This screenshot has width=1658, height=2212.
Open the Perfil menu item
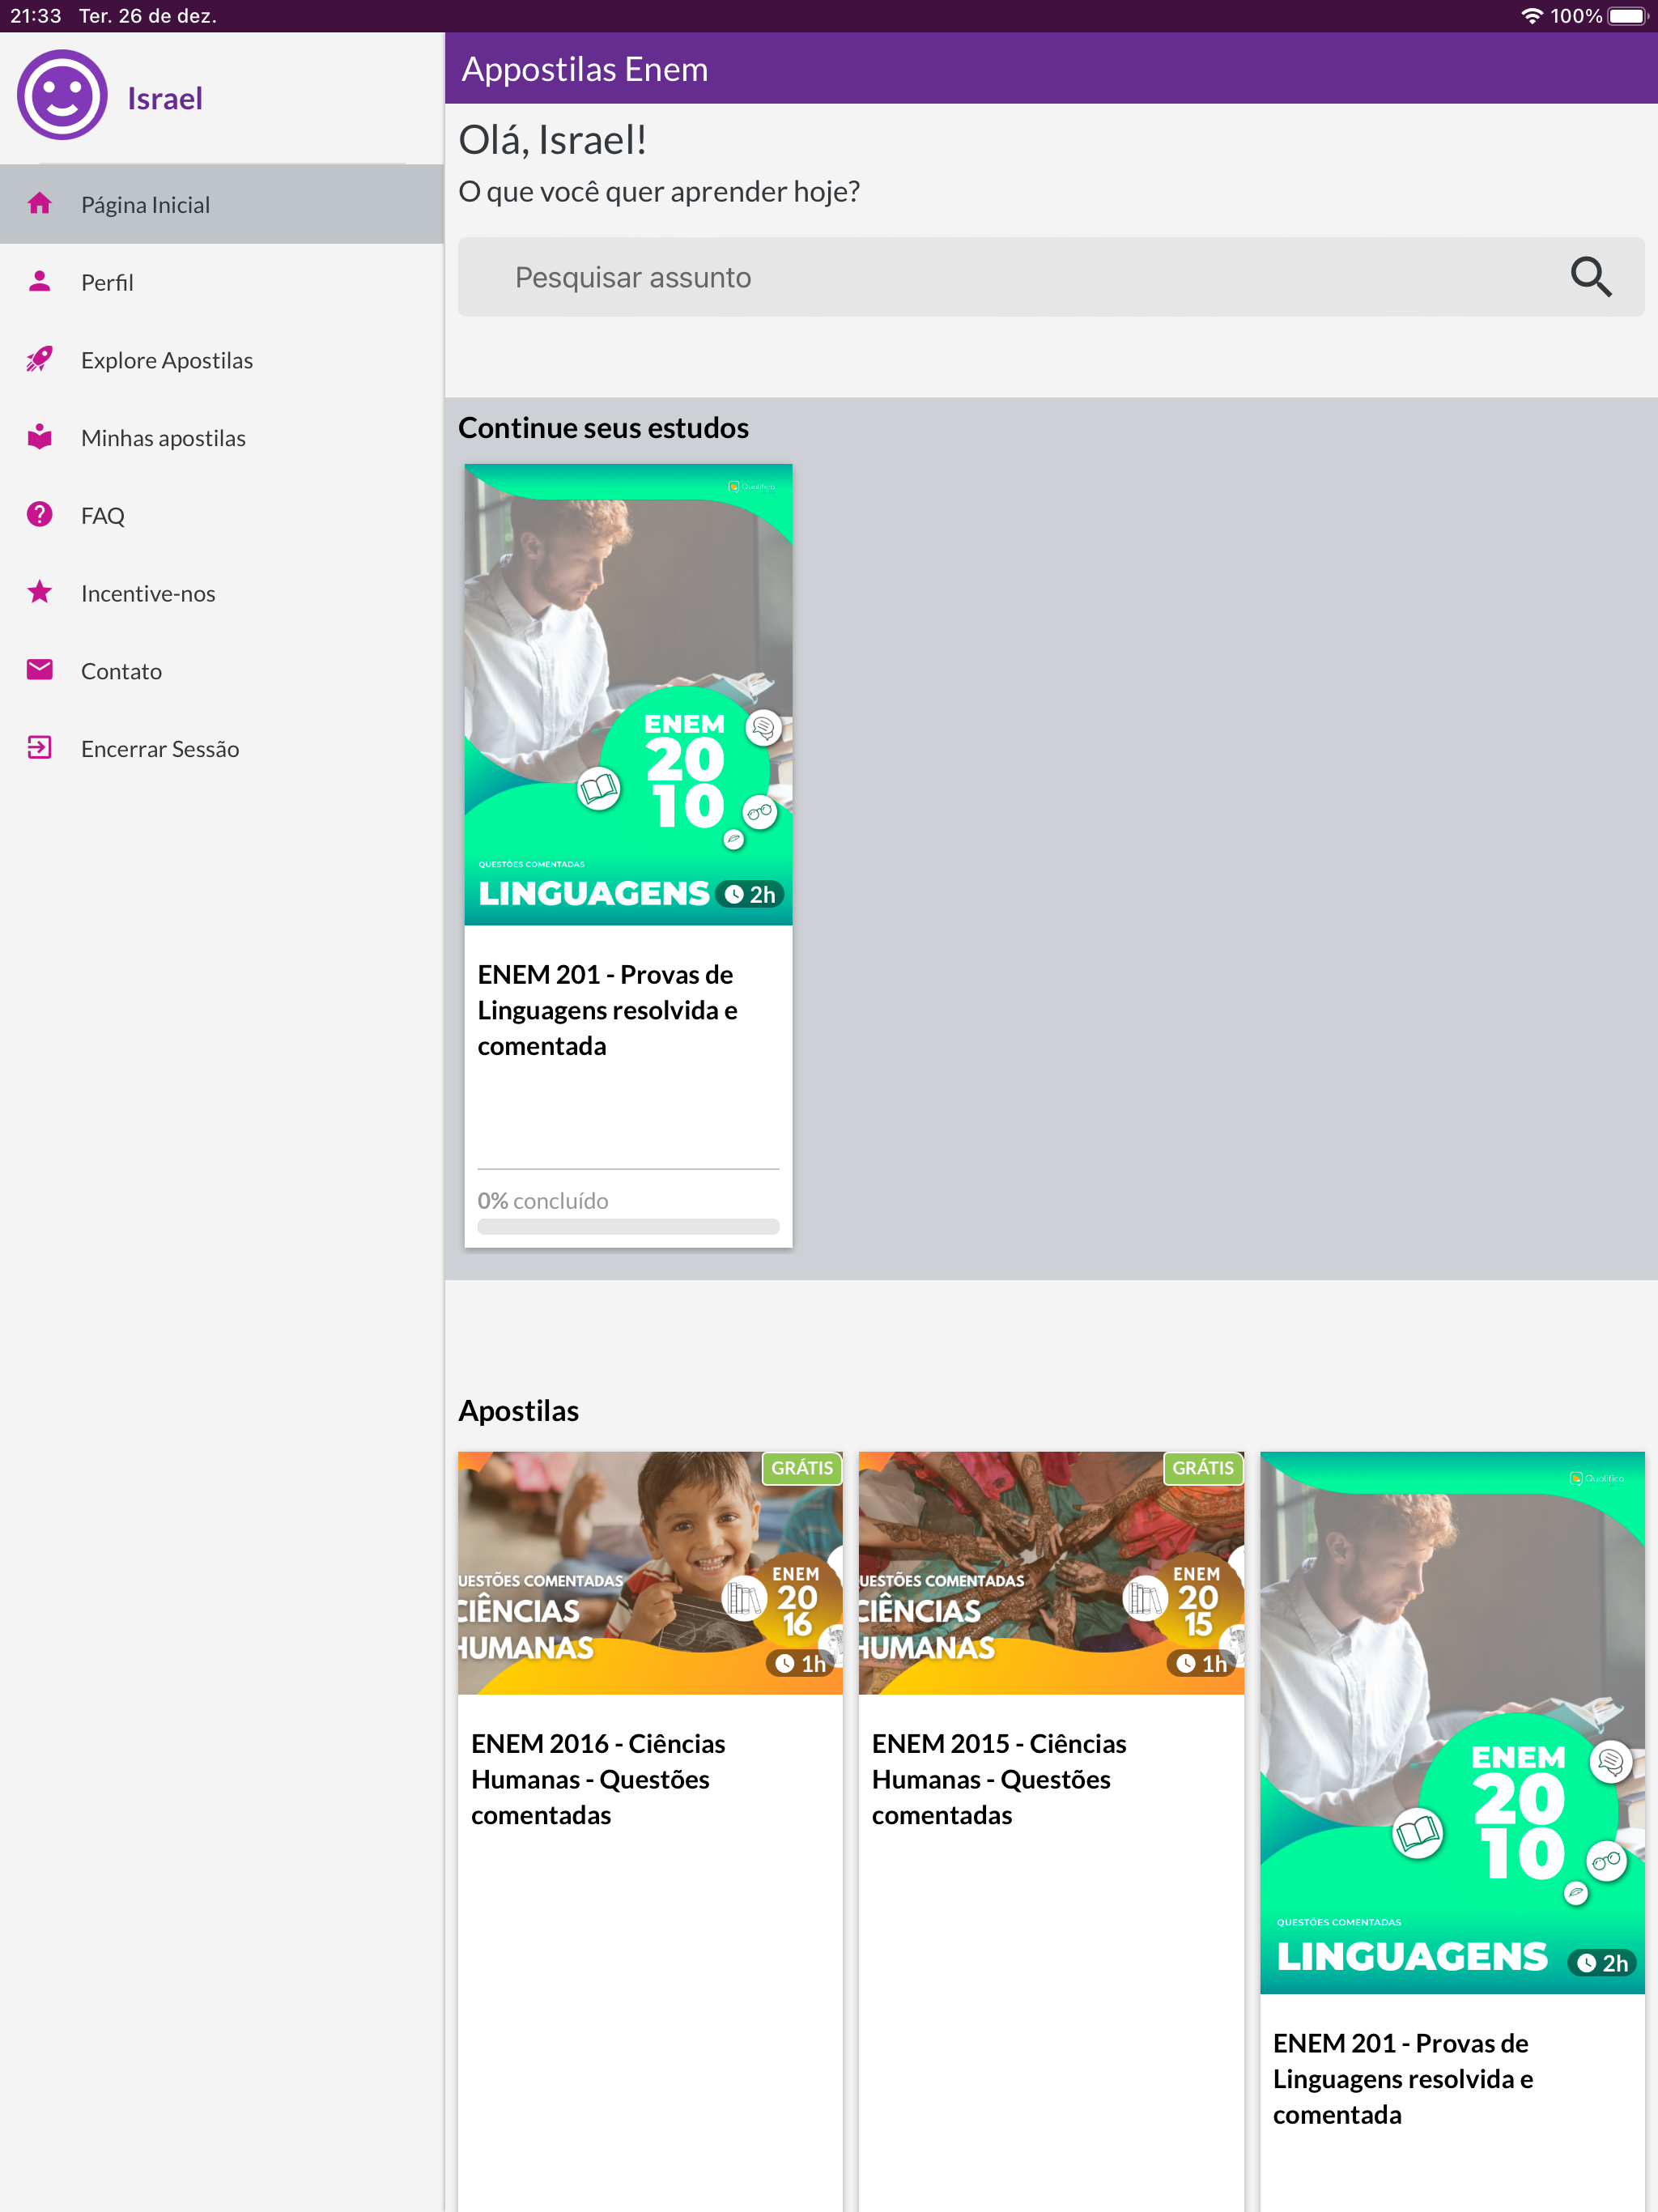pyautogui.click(x=222, y=282)
